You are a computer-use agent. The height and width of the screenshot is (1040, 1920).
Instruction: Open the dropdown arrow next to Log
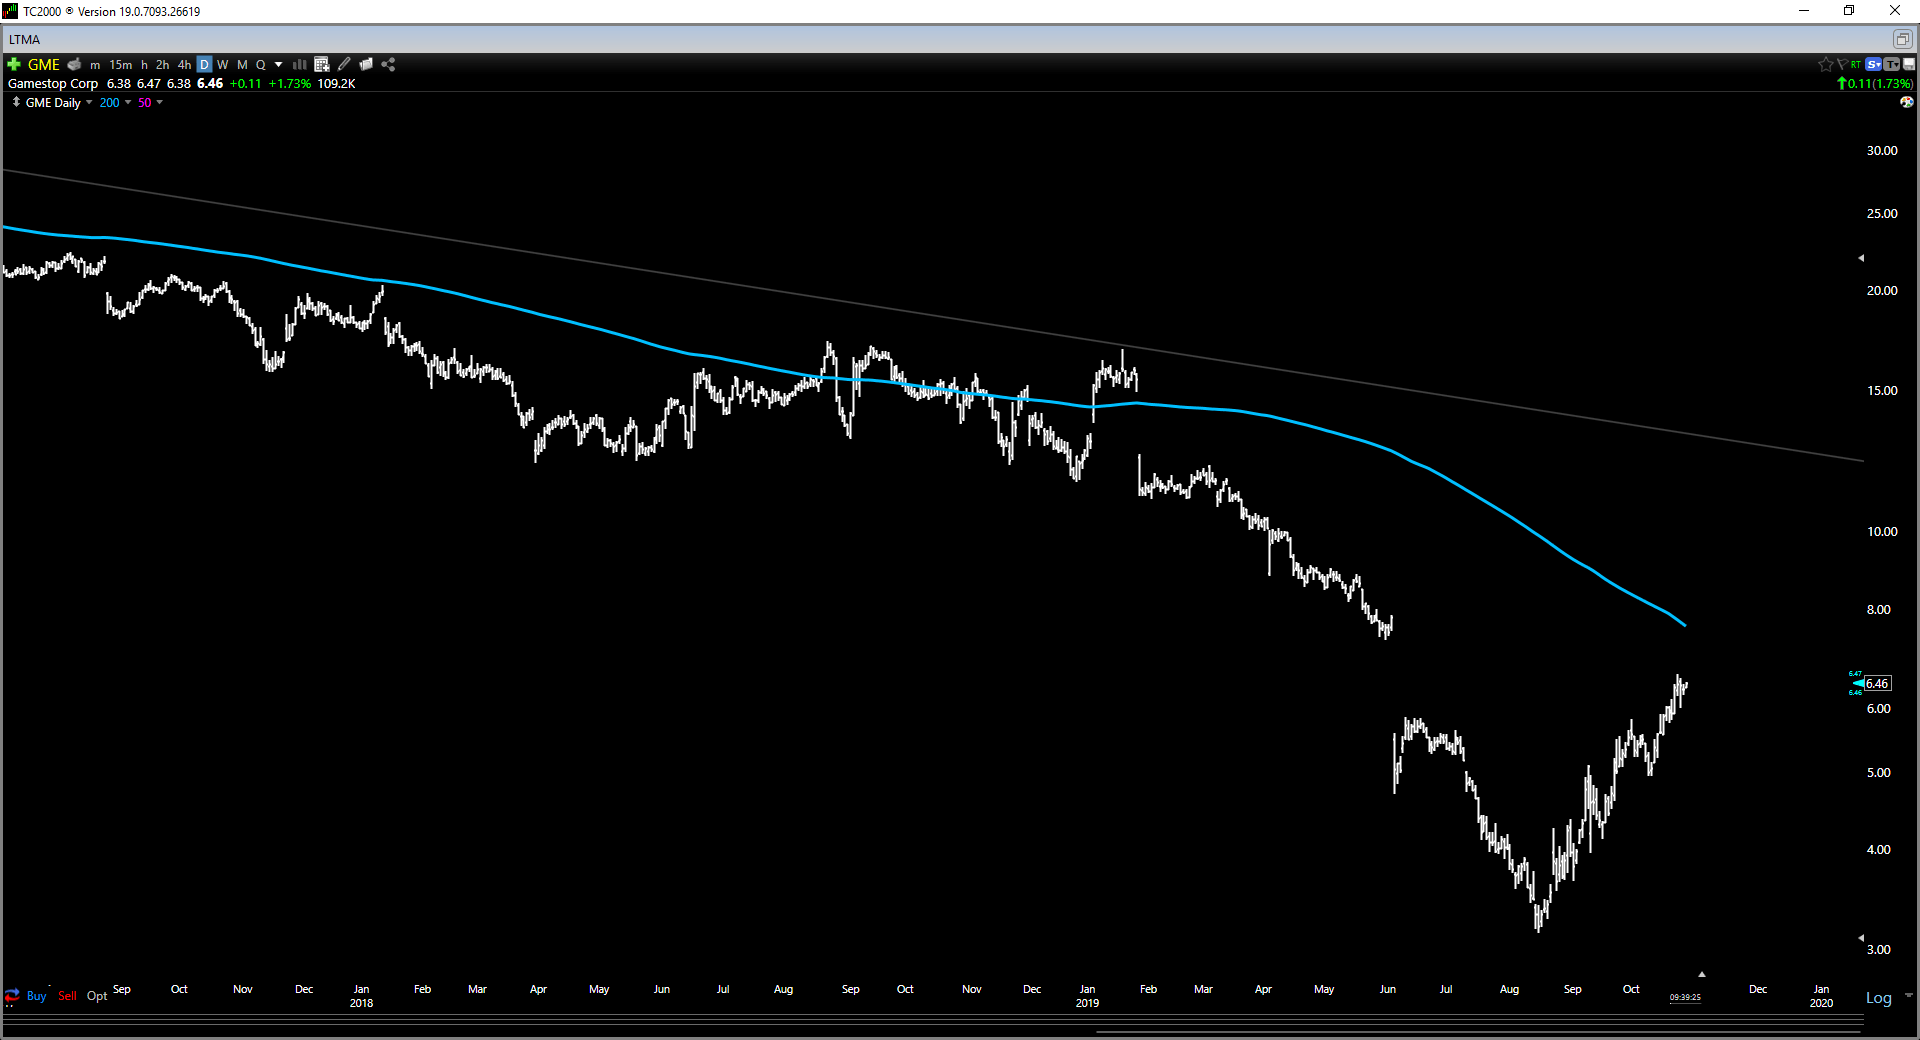[1908, 996]
